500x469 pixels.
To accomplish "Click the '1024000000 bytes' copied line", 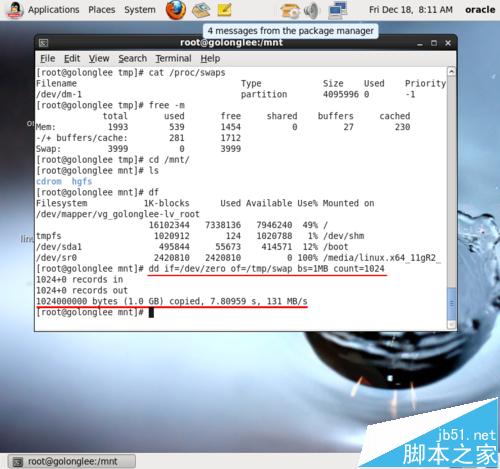I will pyautogui.click(x=172, y=301).
